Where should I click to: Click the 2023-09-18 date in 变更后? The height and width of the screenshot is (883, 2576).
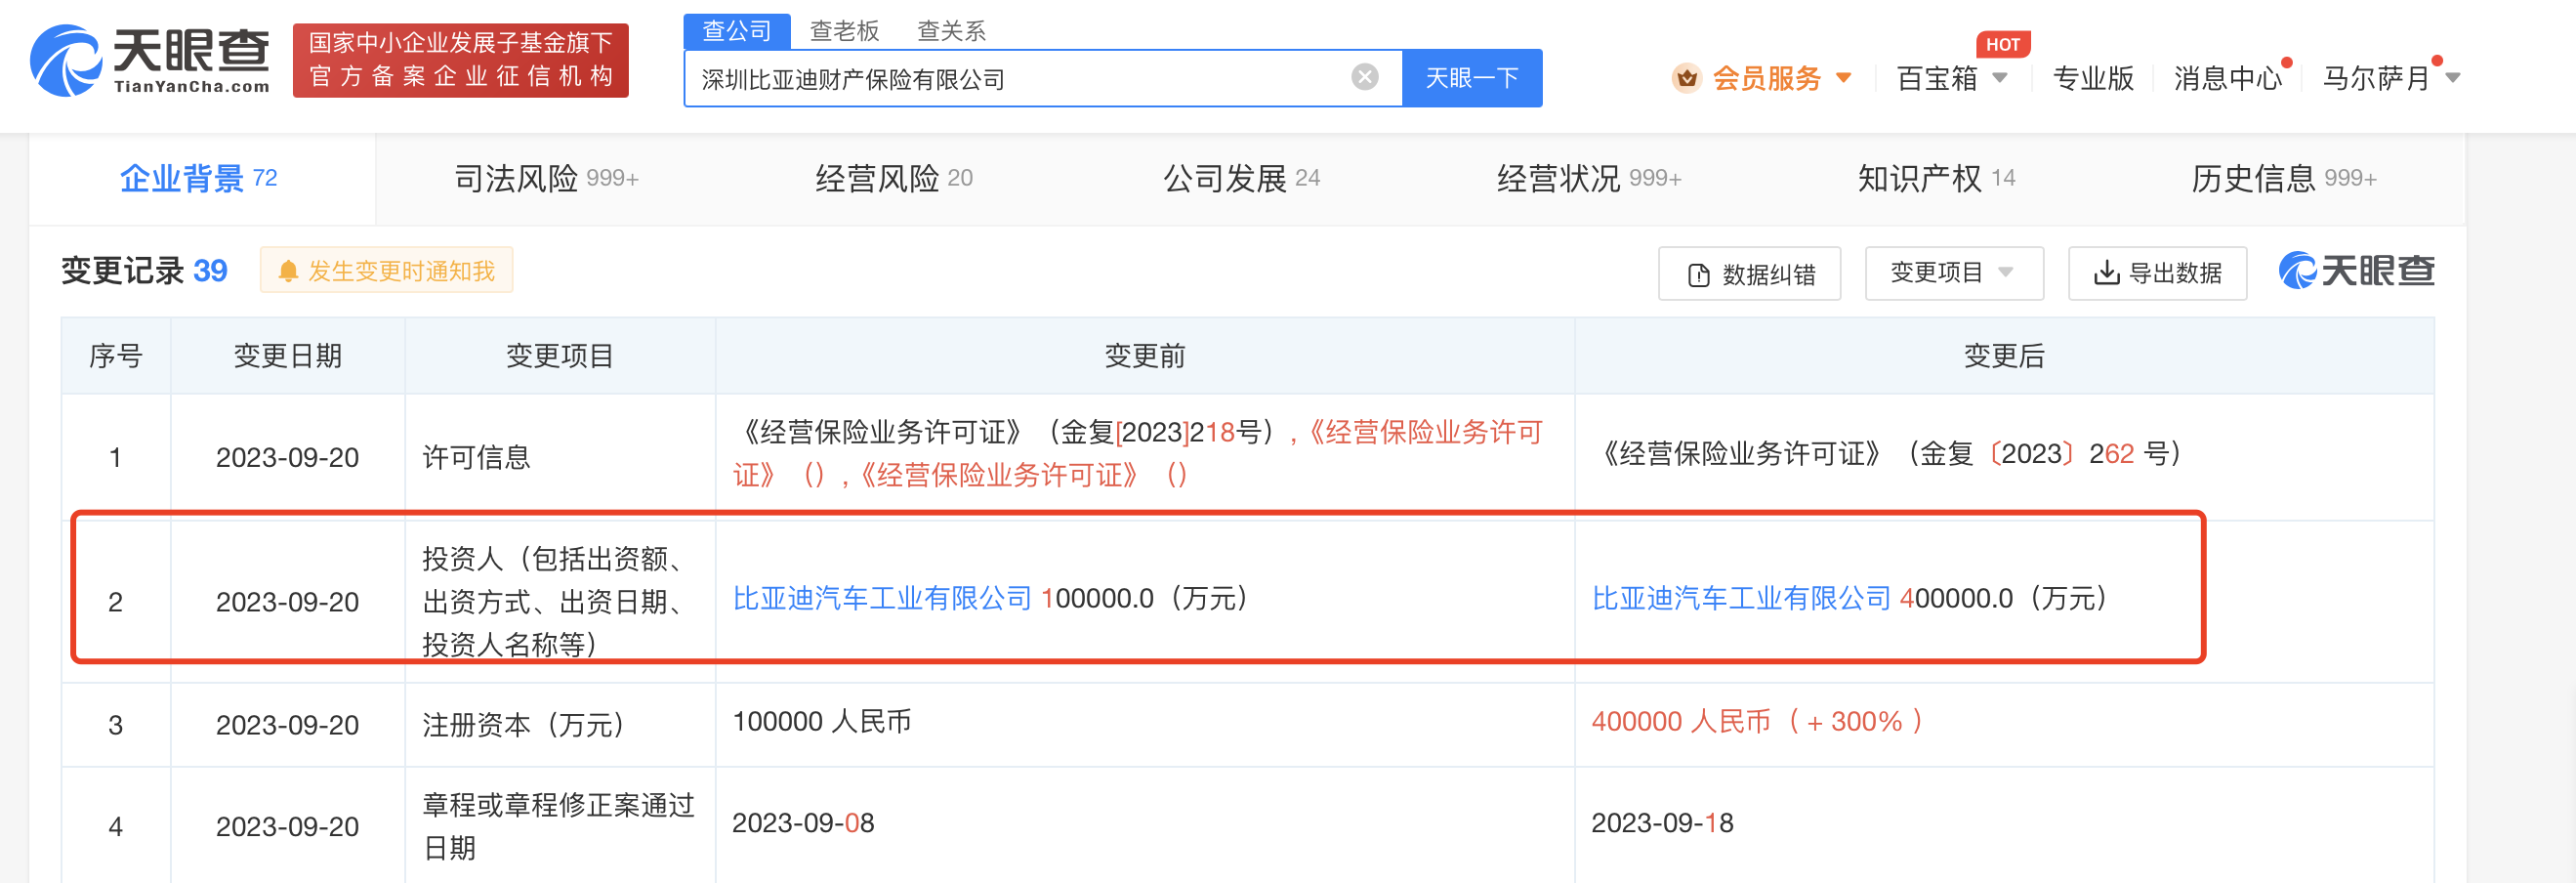1662,823
